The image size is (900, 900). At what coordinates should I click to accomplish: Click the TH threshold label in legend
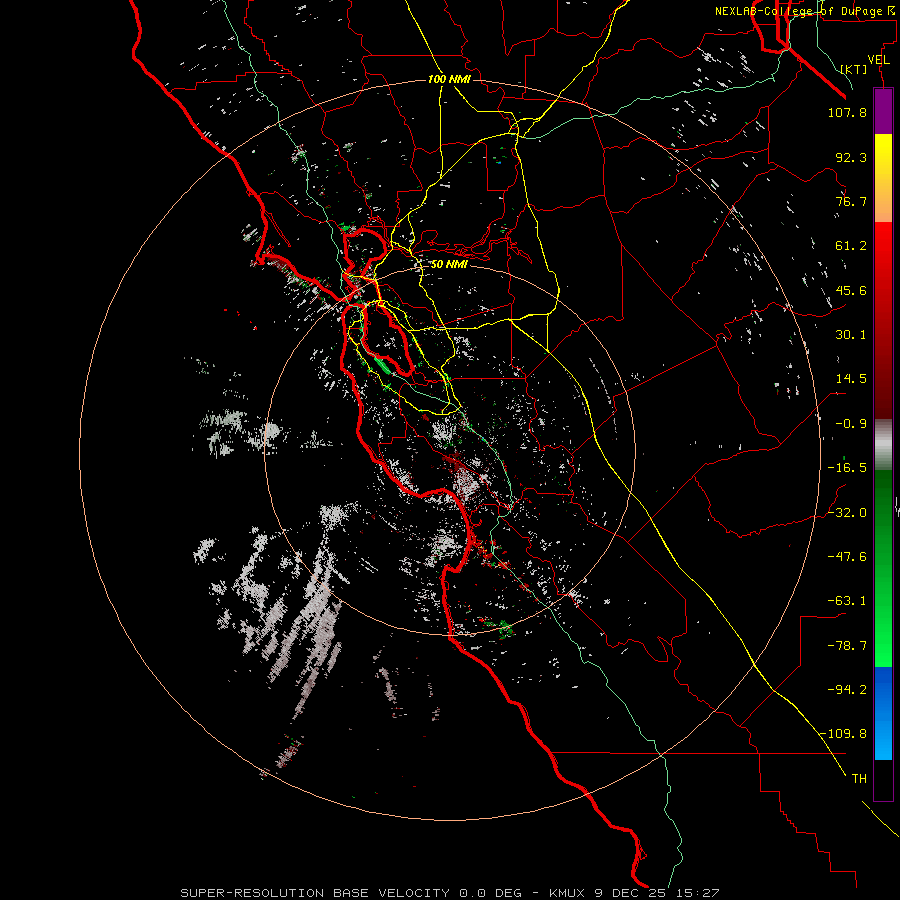(x=859, y=779)
